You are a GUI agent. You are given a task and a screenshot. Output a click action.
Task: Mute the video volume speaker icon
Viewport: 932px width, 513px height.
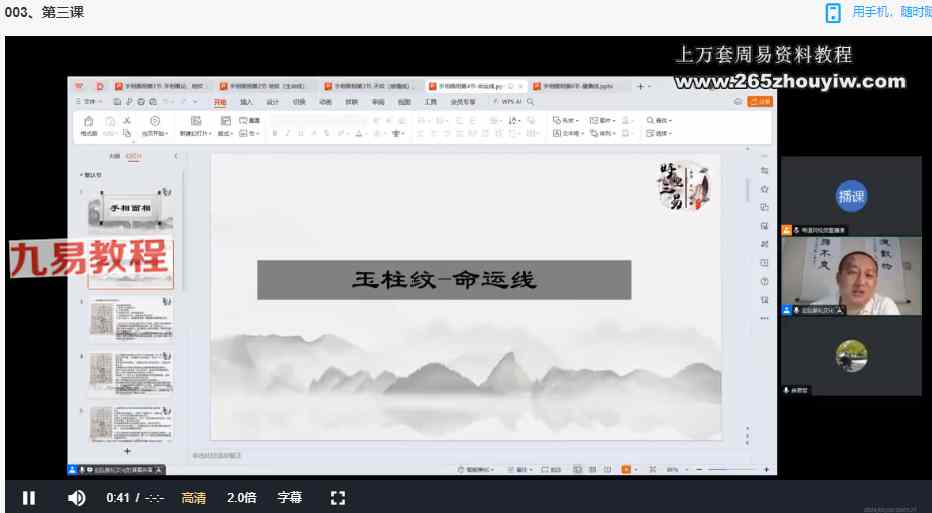pos(76,498)
